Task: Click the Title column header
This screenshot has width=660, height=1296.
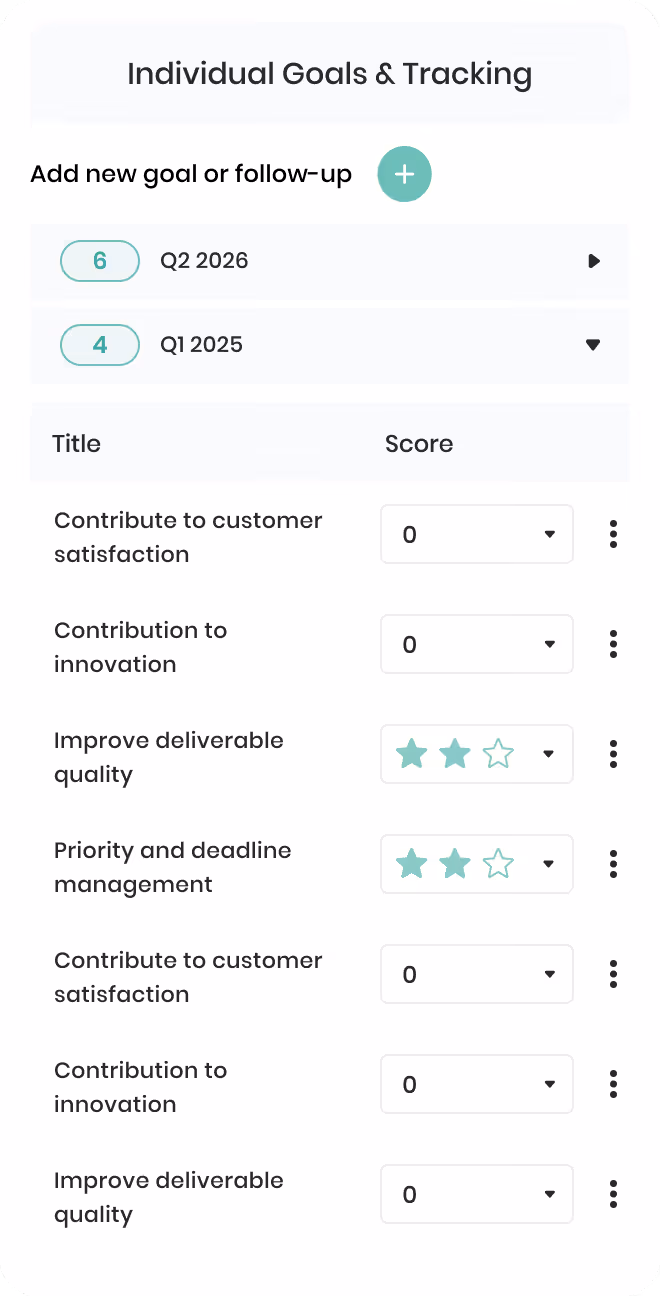Action: (x=77, y=444)
